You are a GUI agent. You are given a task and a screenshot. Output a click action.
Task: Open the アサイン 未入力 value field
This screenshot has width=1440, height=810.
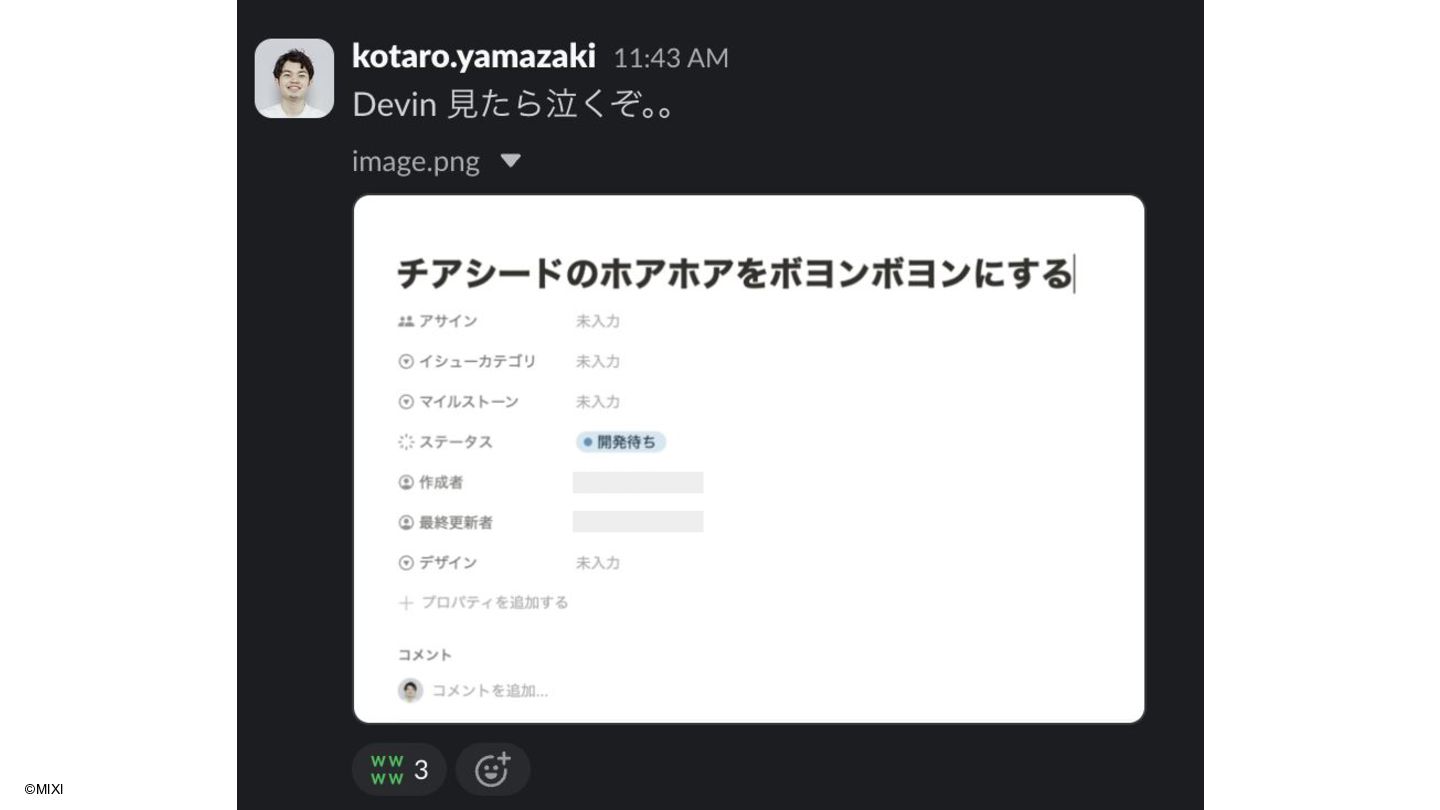click(598, 321)
